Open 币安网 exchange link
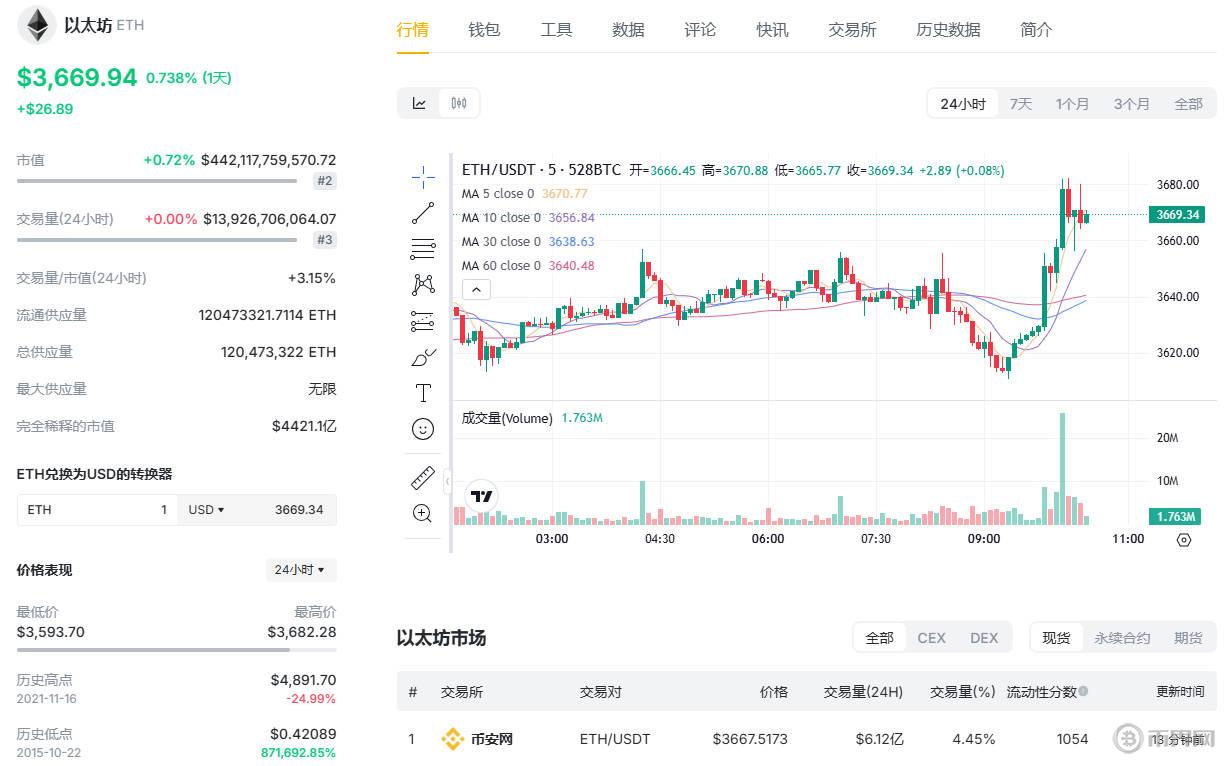 point(491,739)
